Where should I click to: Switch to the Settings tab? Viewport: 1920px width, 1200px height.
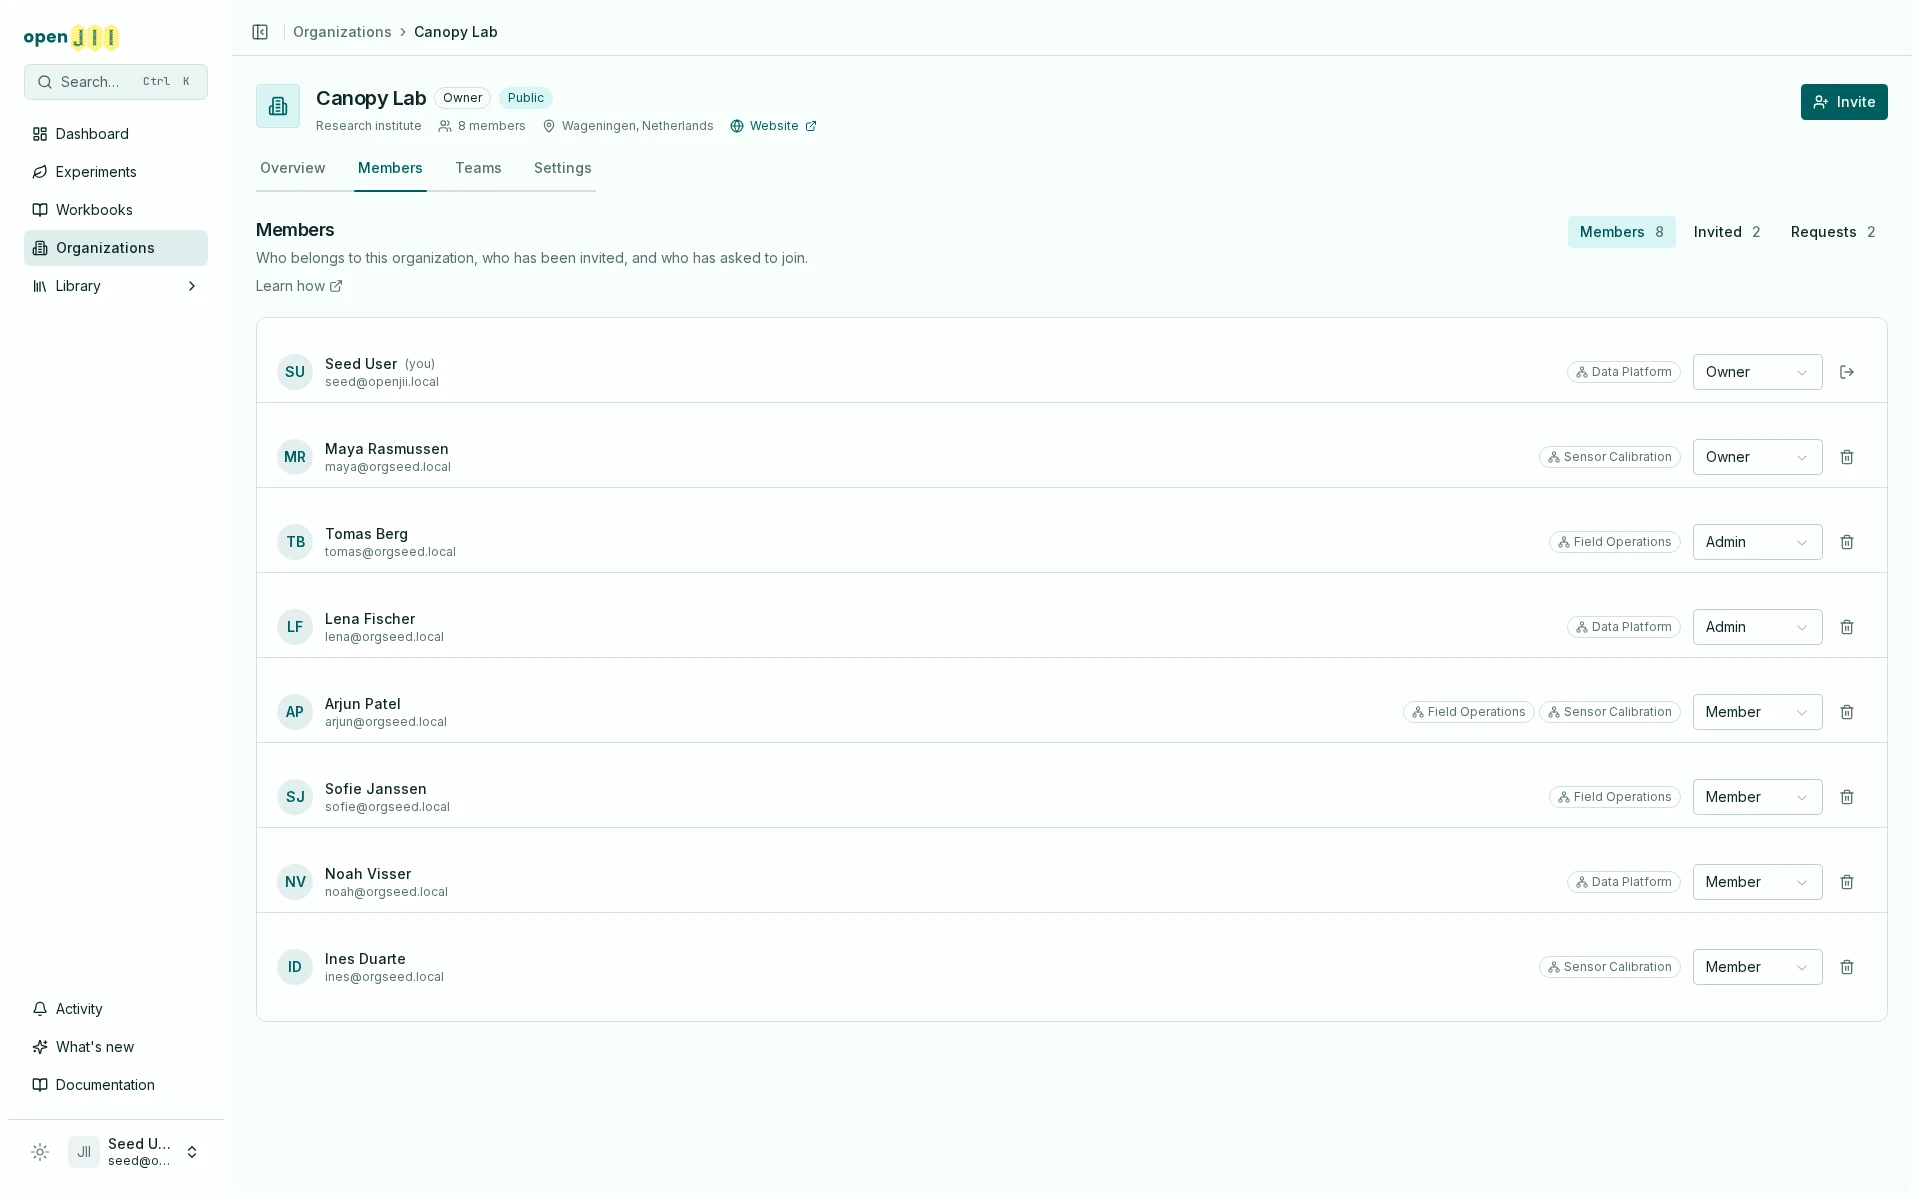tap(562, 168)
